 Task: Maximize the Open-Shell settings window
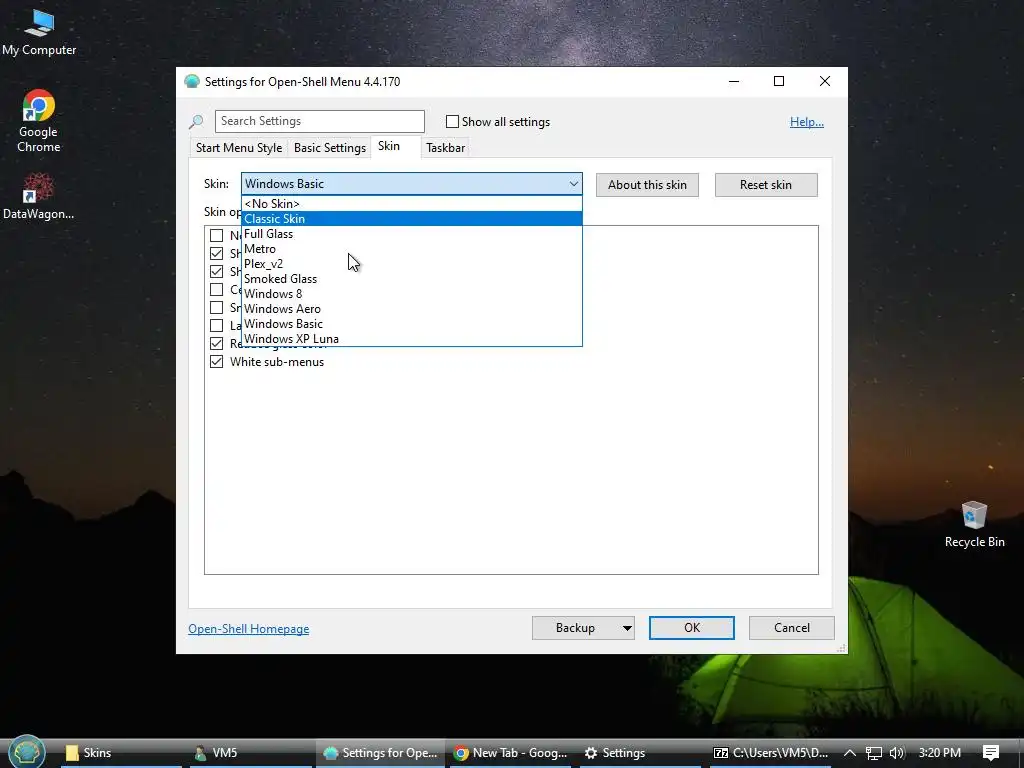(778, 82)
